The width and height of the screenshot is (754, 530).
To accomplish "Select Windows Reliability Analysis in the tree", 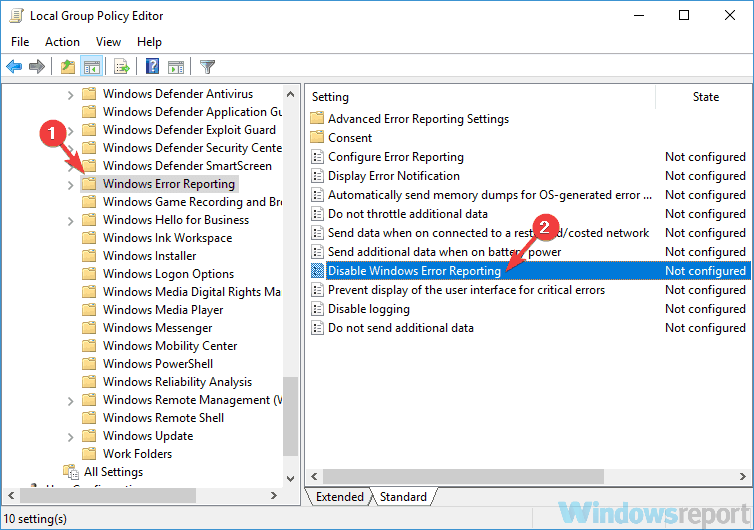I will (x=177, y=382).
